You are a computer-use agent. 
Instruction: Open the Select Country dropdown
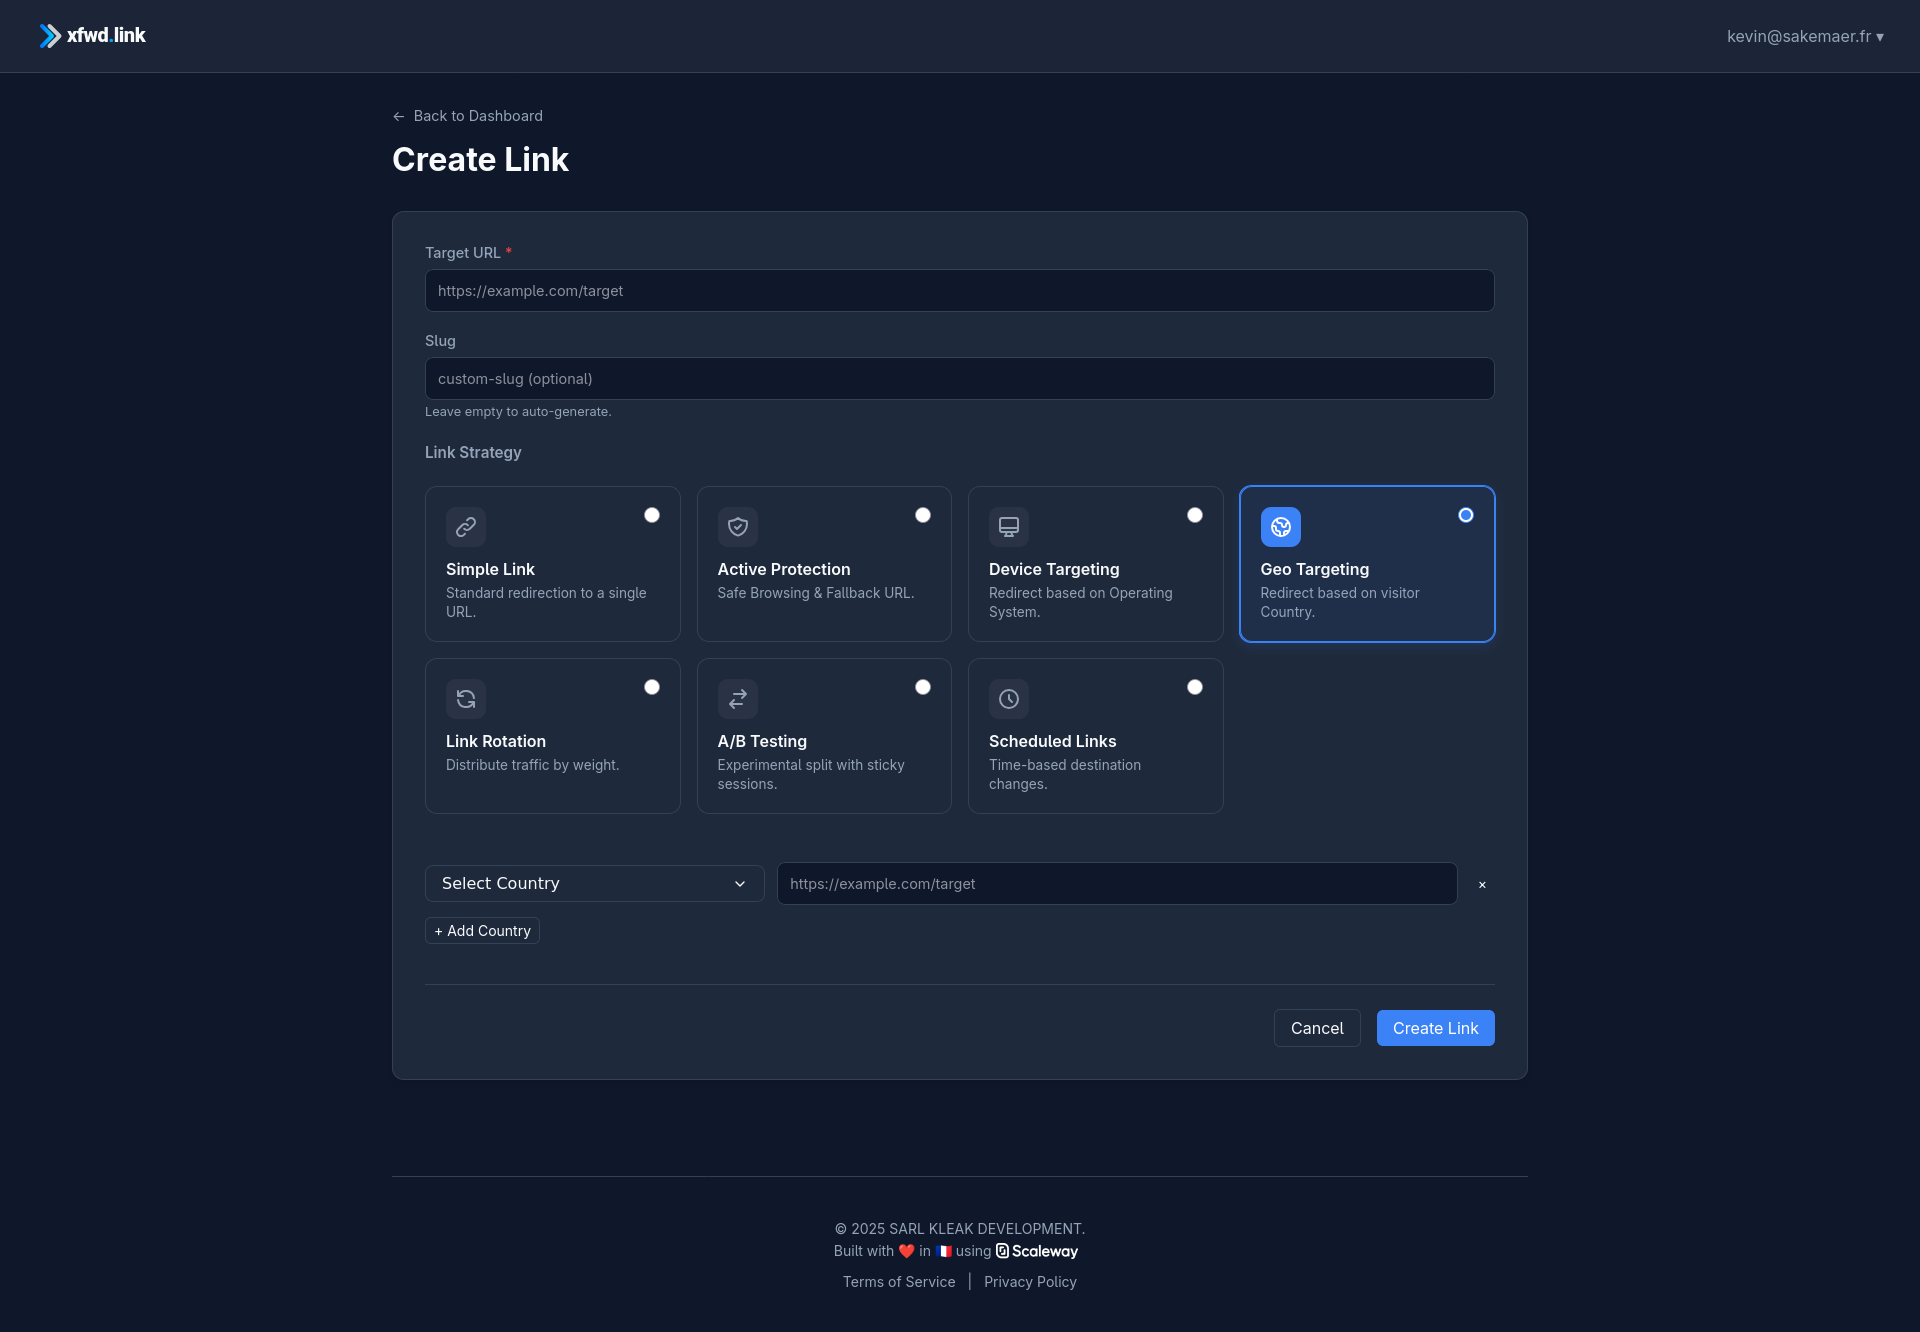[x=594, y=884]
